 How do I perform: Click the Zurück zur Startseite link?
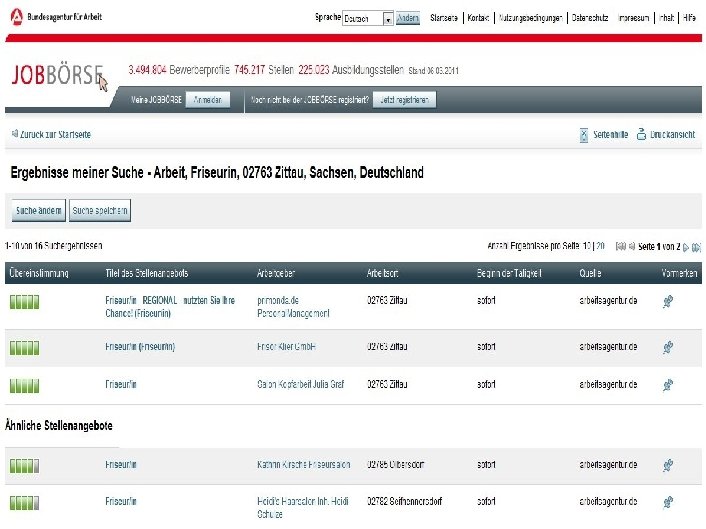(x=55, y=134)
